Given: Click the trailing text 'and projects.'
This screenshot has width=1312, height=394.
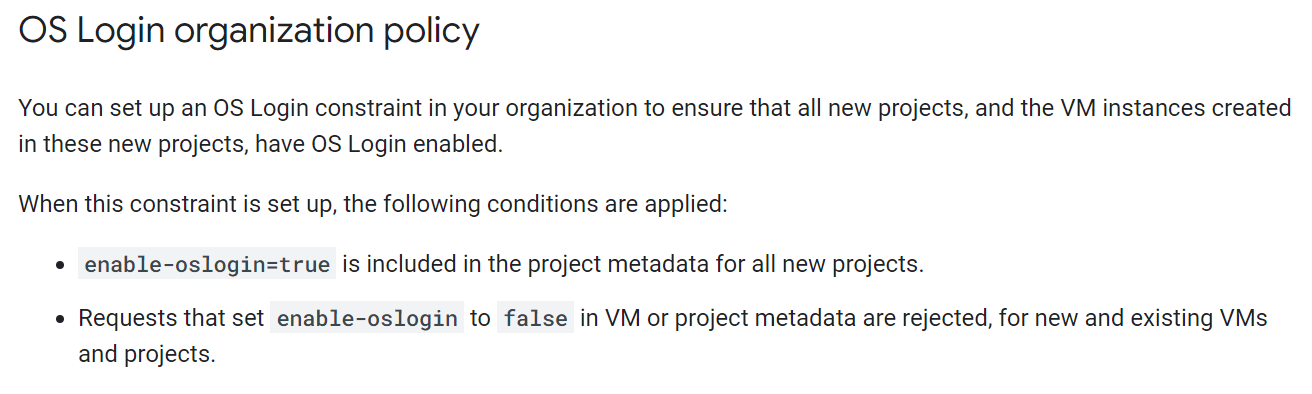Looking at the screenshot, I should pyautogui.click(x=147, y=355).
